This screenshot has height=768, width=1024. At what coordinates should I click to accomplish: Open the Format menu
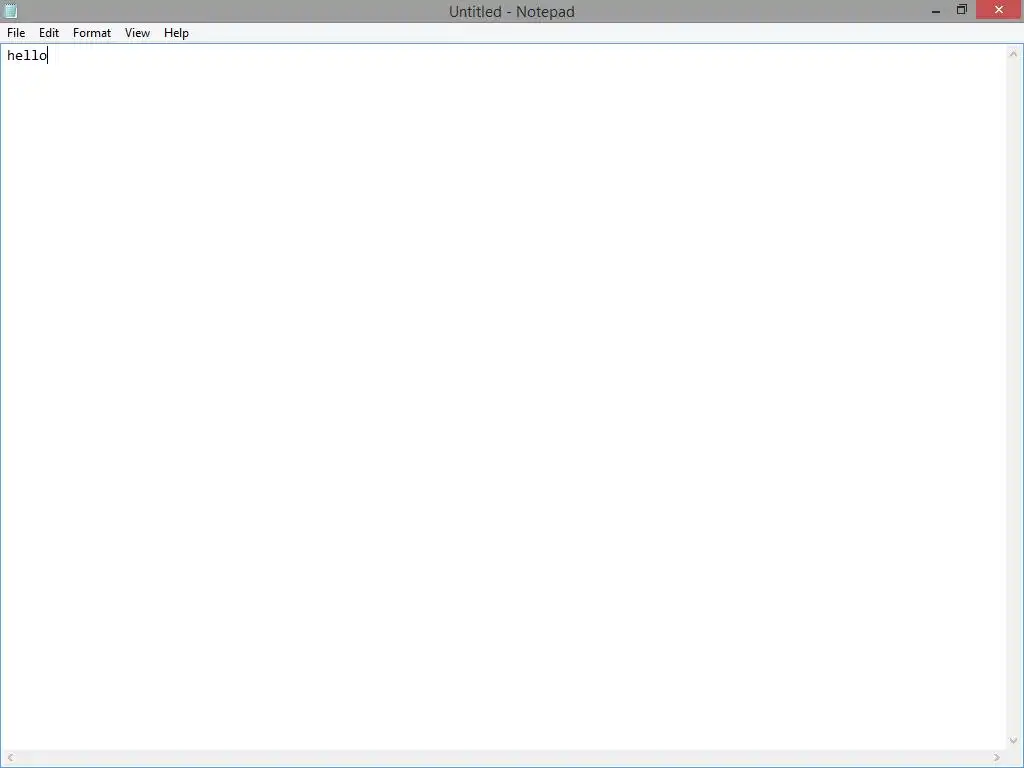click(91, 33)
